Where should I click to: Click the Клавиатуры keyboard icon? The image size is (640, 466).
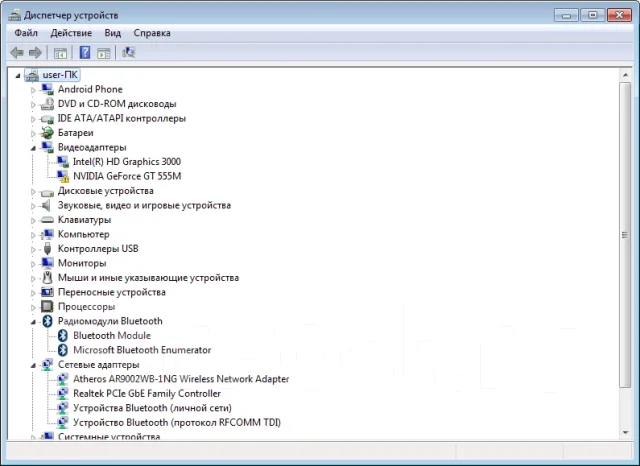click(47, 220)
